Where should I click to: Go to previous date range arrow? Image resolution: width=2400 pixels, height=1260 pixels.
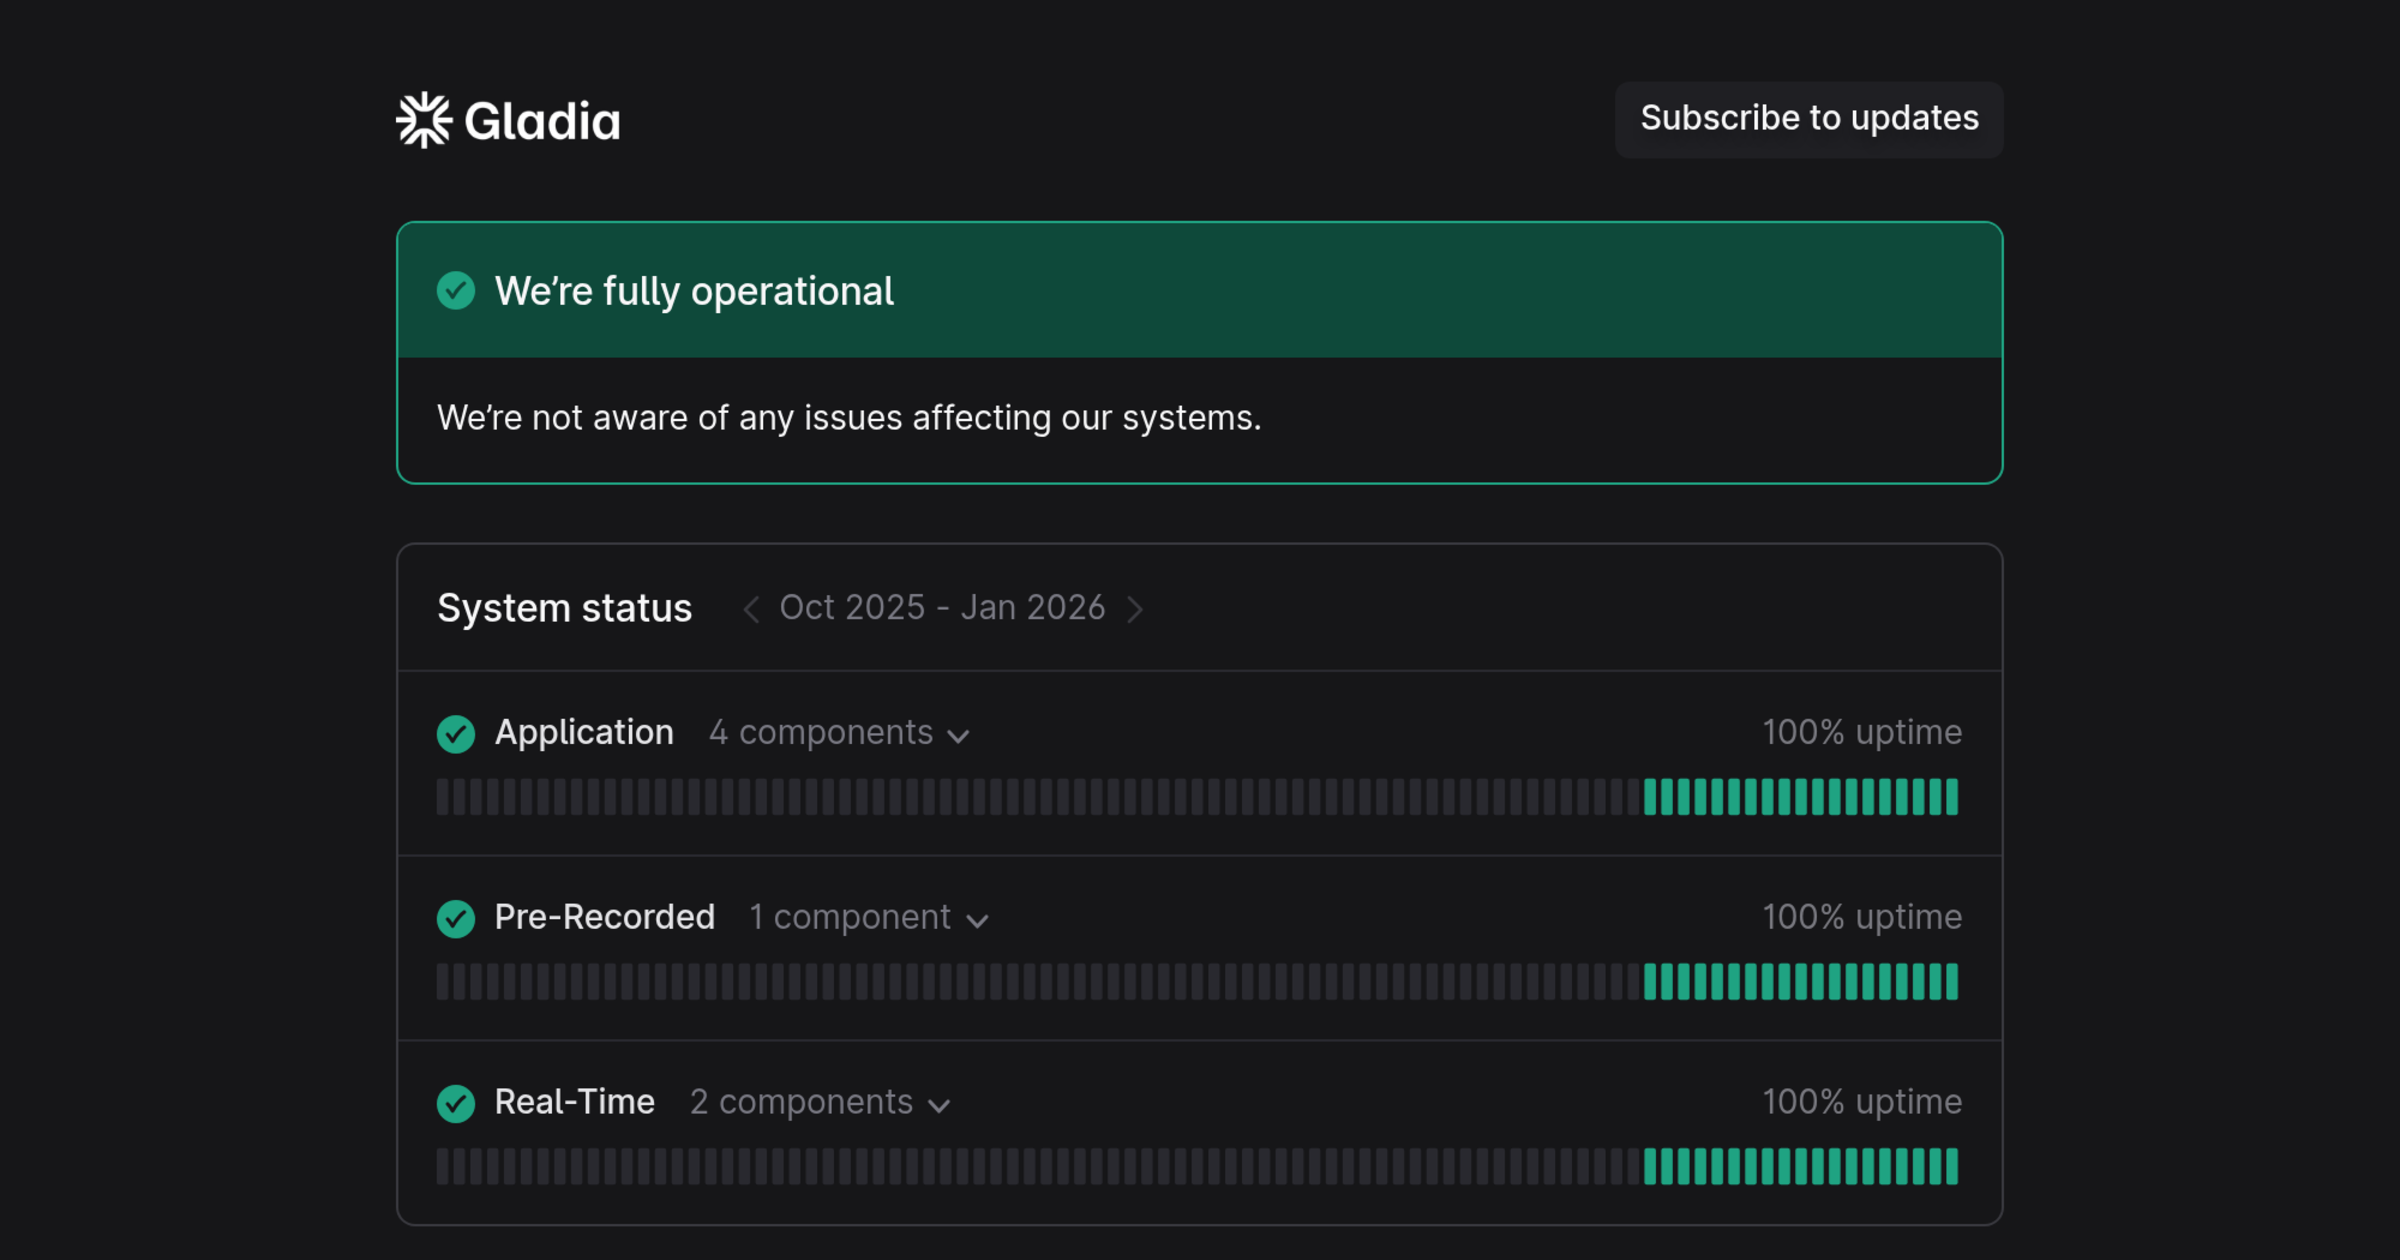(x=751, y=609)
